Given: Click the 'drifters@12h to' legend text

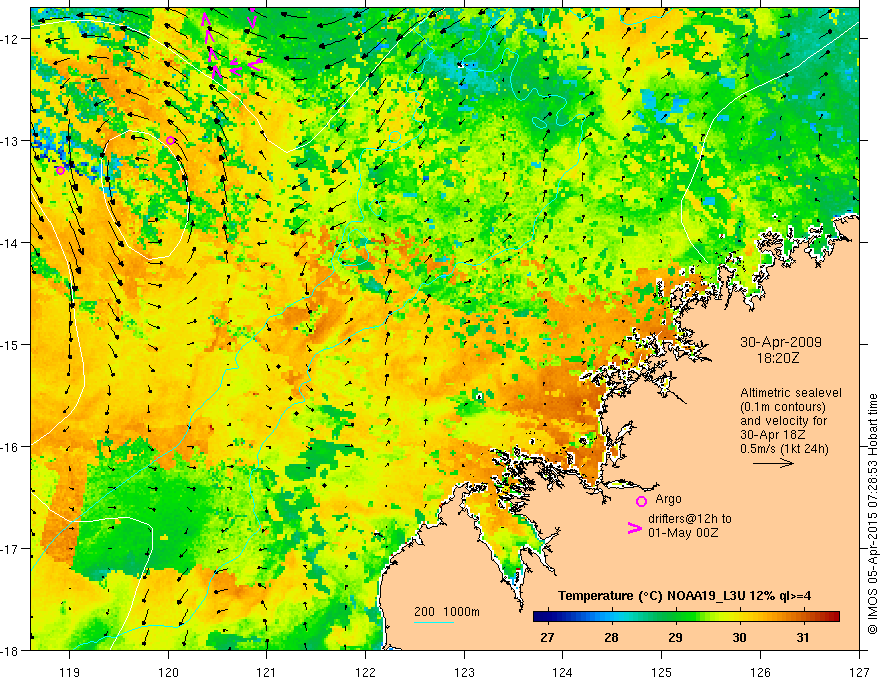Looking at the screenshot, I should (x=690, y=518).
